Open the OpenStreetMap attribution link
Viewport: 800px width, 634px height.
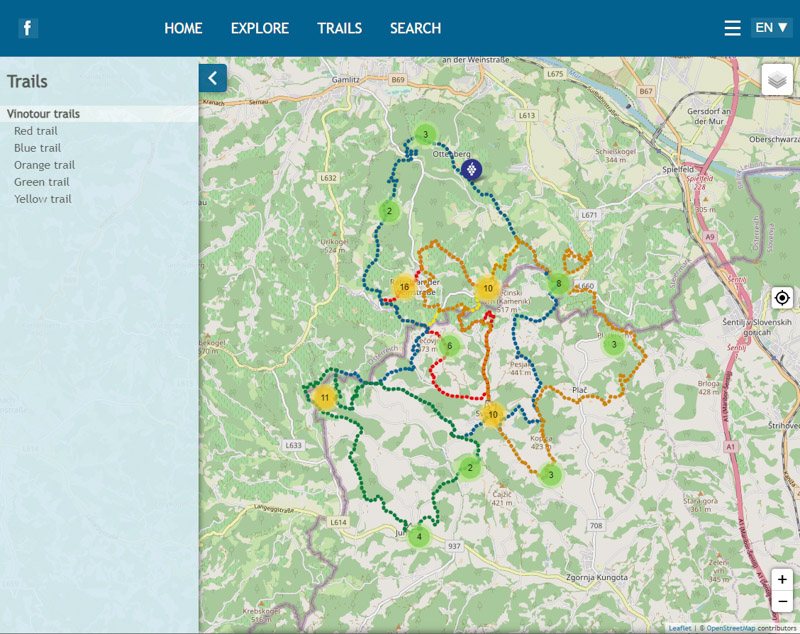pos(730,628)
